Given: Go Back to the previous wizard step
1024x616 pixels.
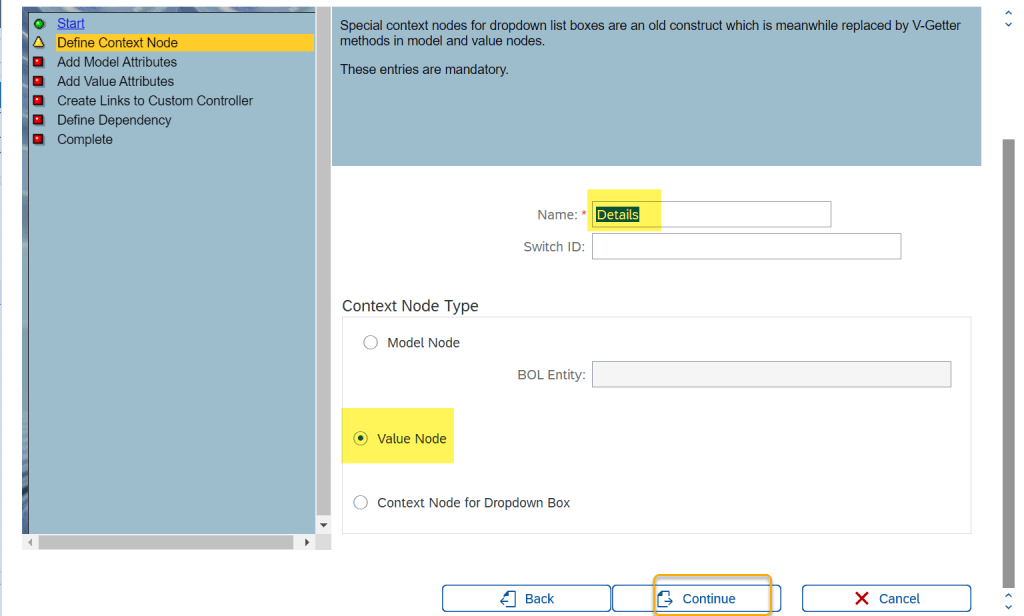Looking at the screenshot, I should click(526, 598).
